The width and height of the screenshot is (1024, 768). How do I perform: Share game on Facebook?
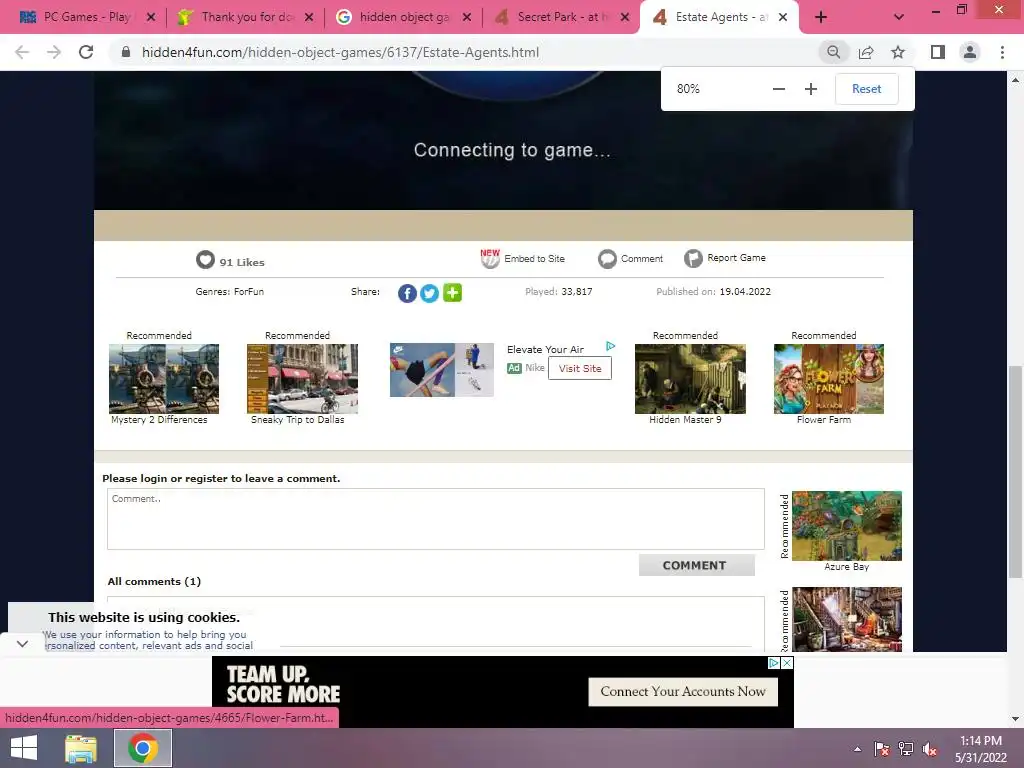(x=407, y=293)
